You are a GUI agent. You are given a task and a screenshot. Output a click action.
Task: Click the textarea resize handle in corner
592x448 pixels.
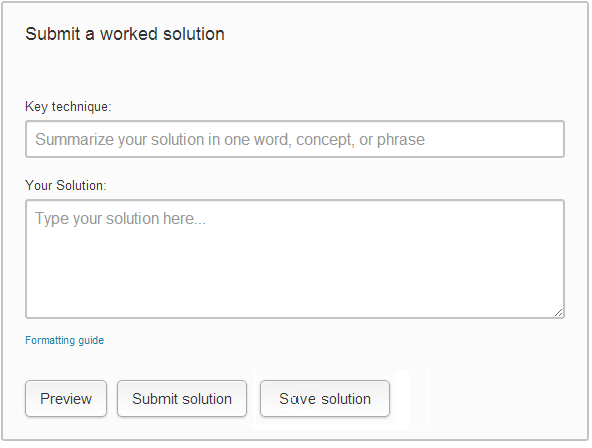558,312
